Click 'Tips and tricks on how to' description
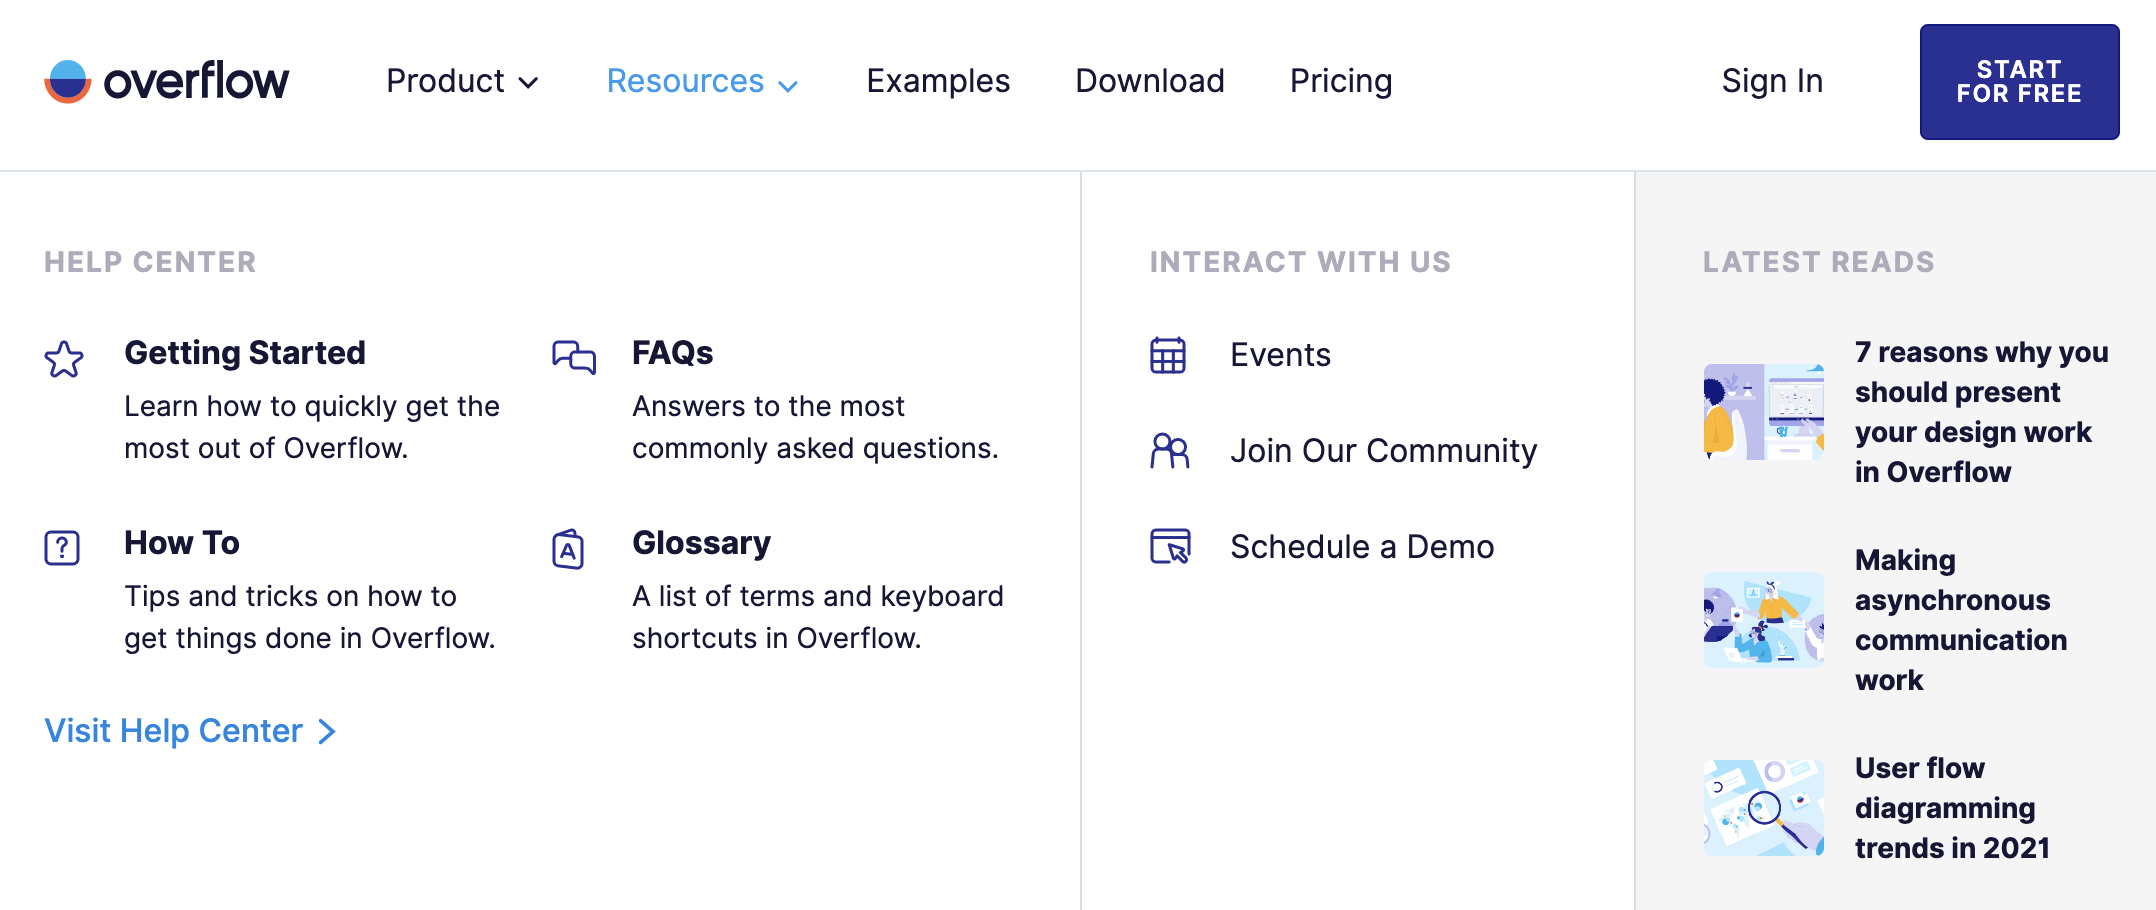Screen dimensions: 2156x910 310,617
